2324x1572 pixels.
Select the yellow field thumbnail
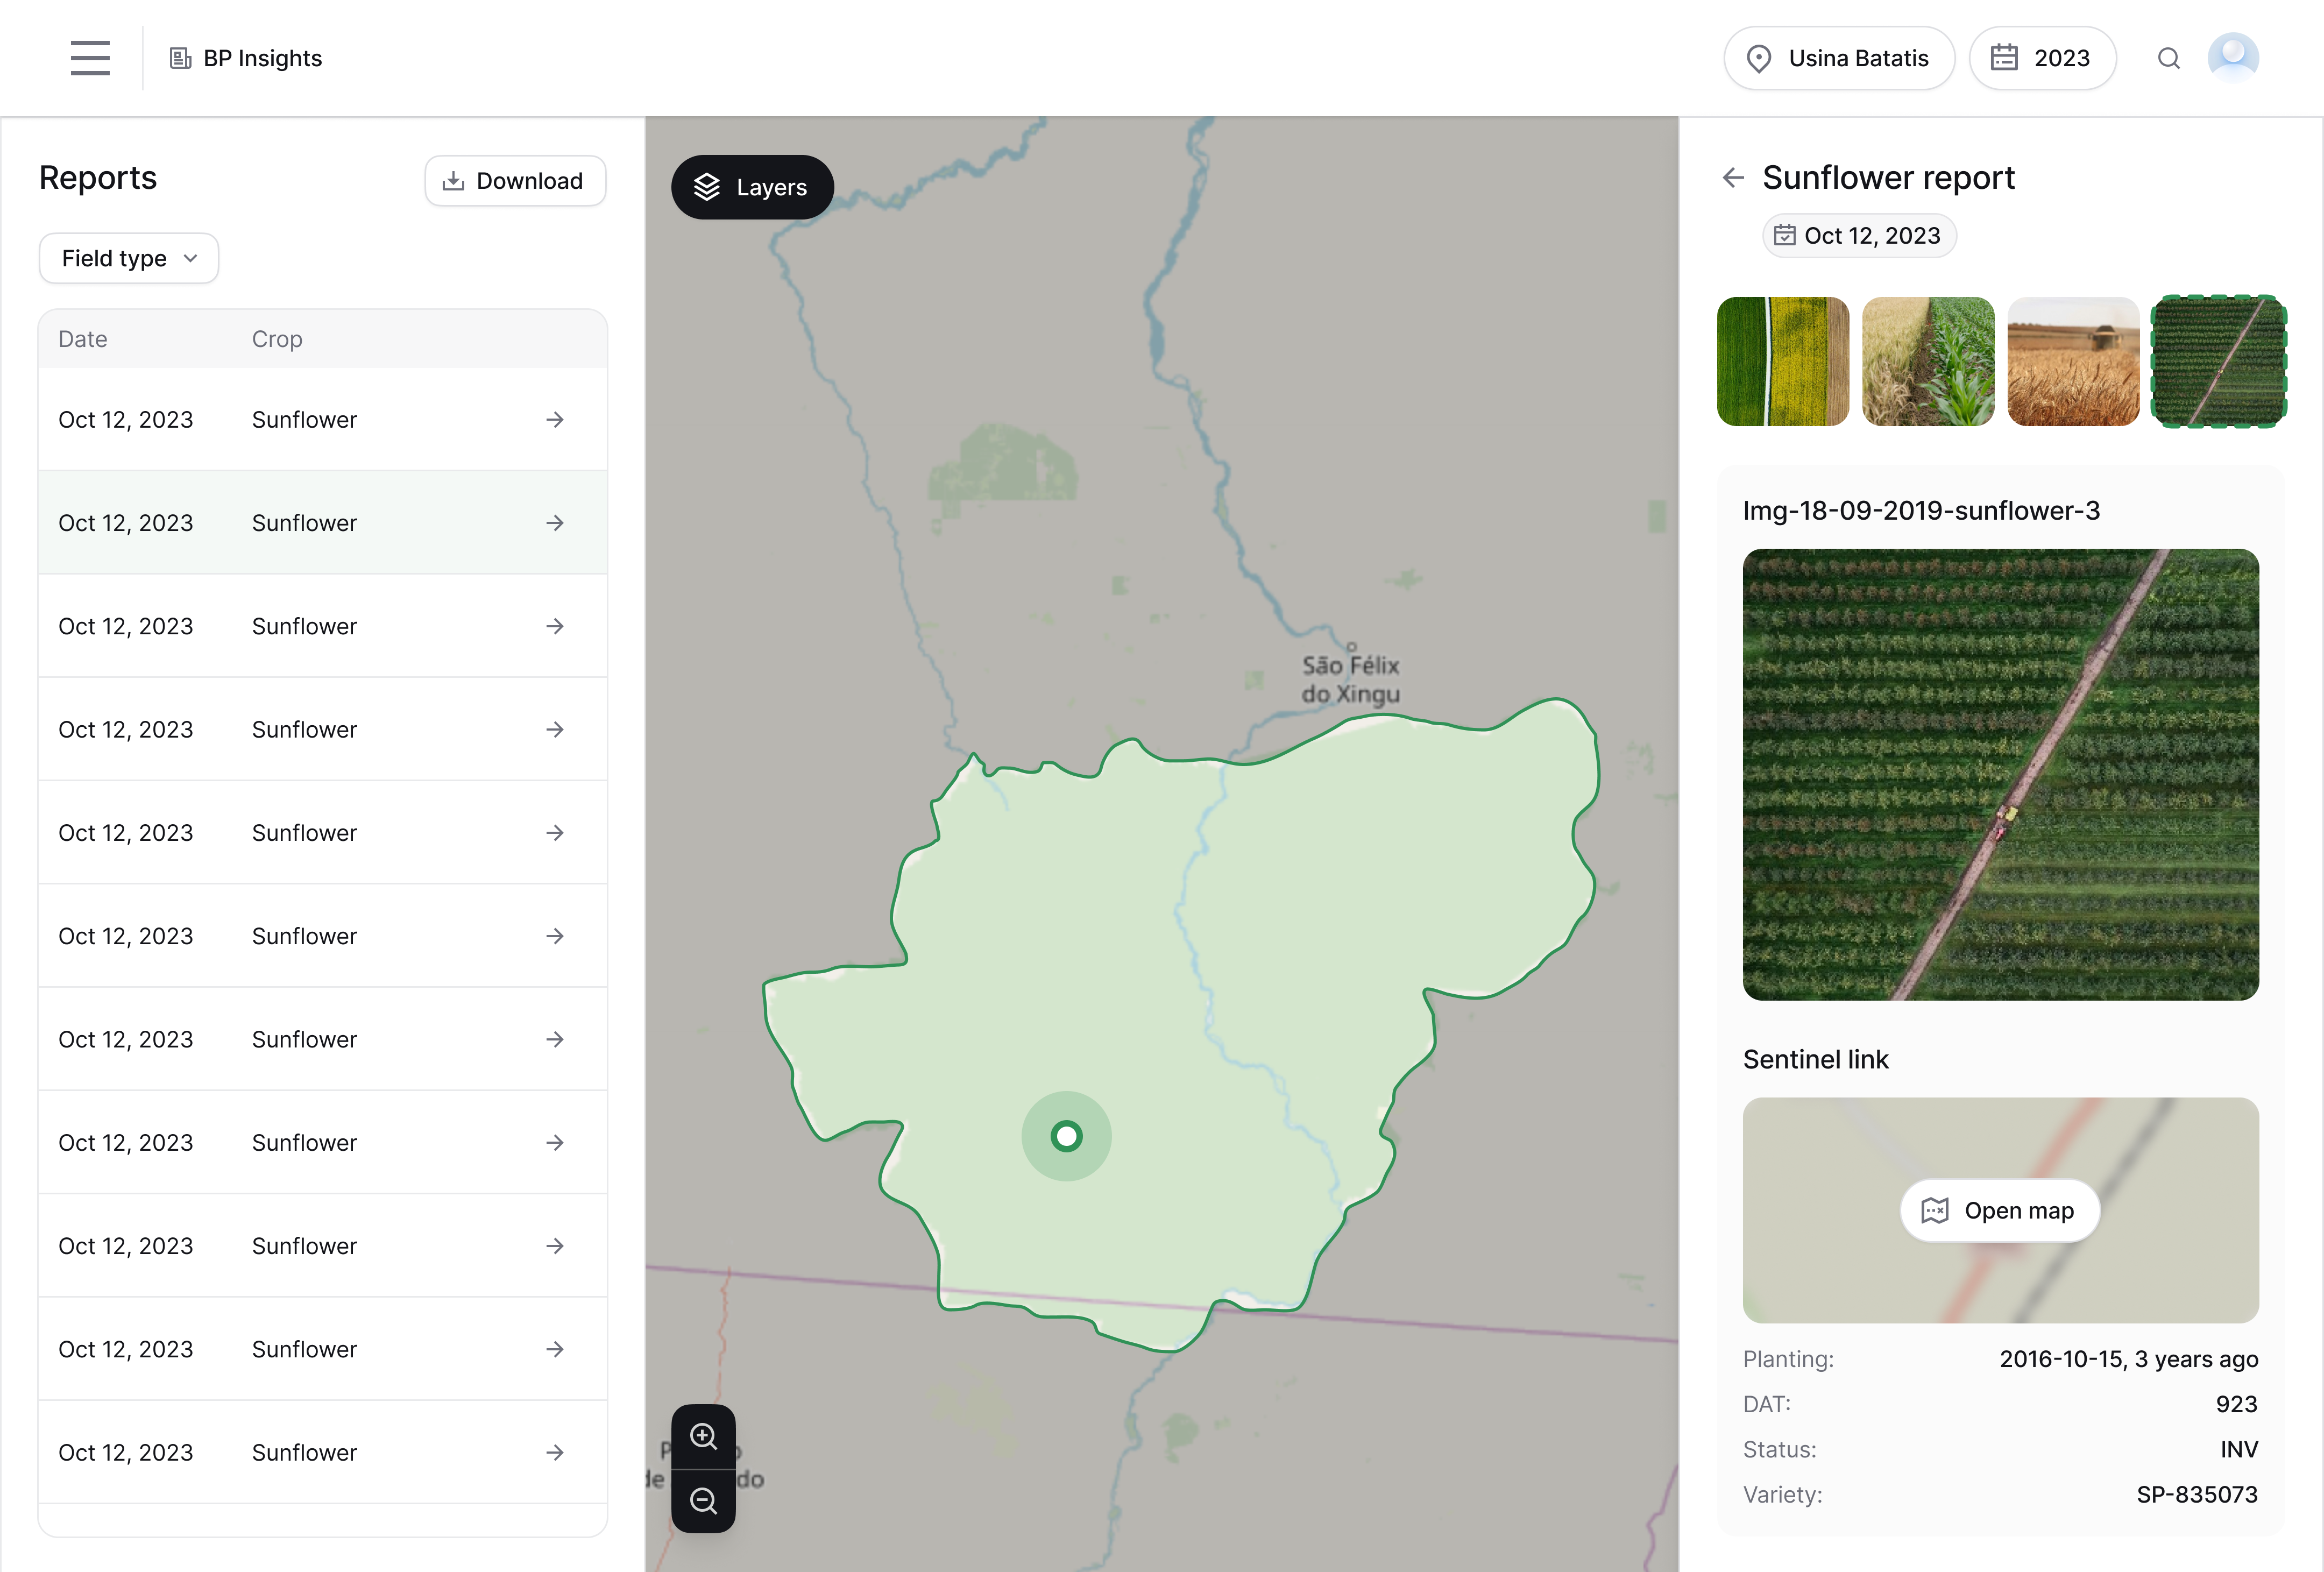[1783, 361]
